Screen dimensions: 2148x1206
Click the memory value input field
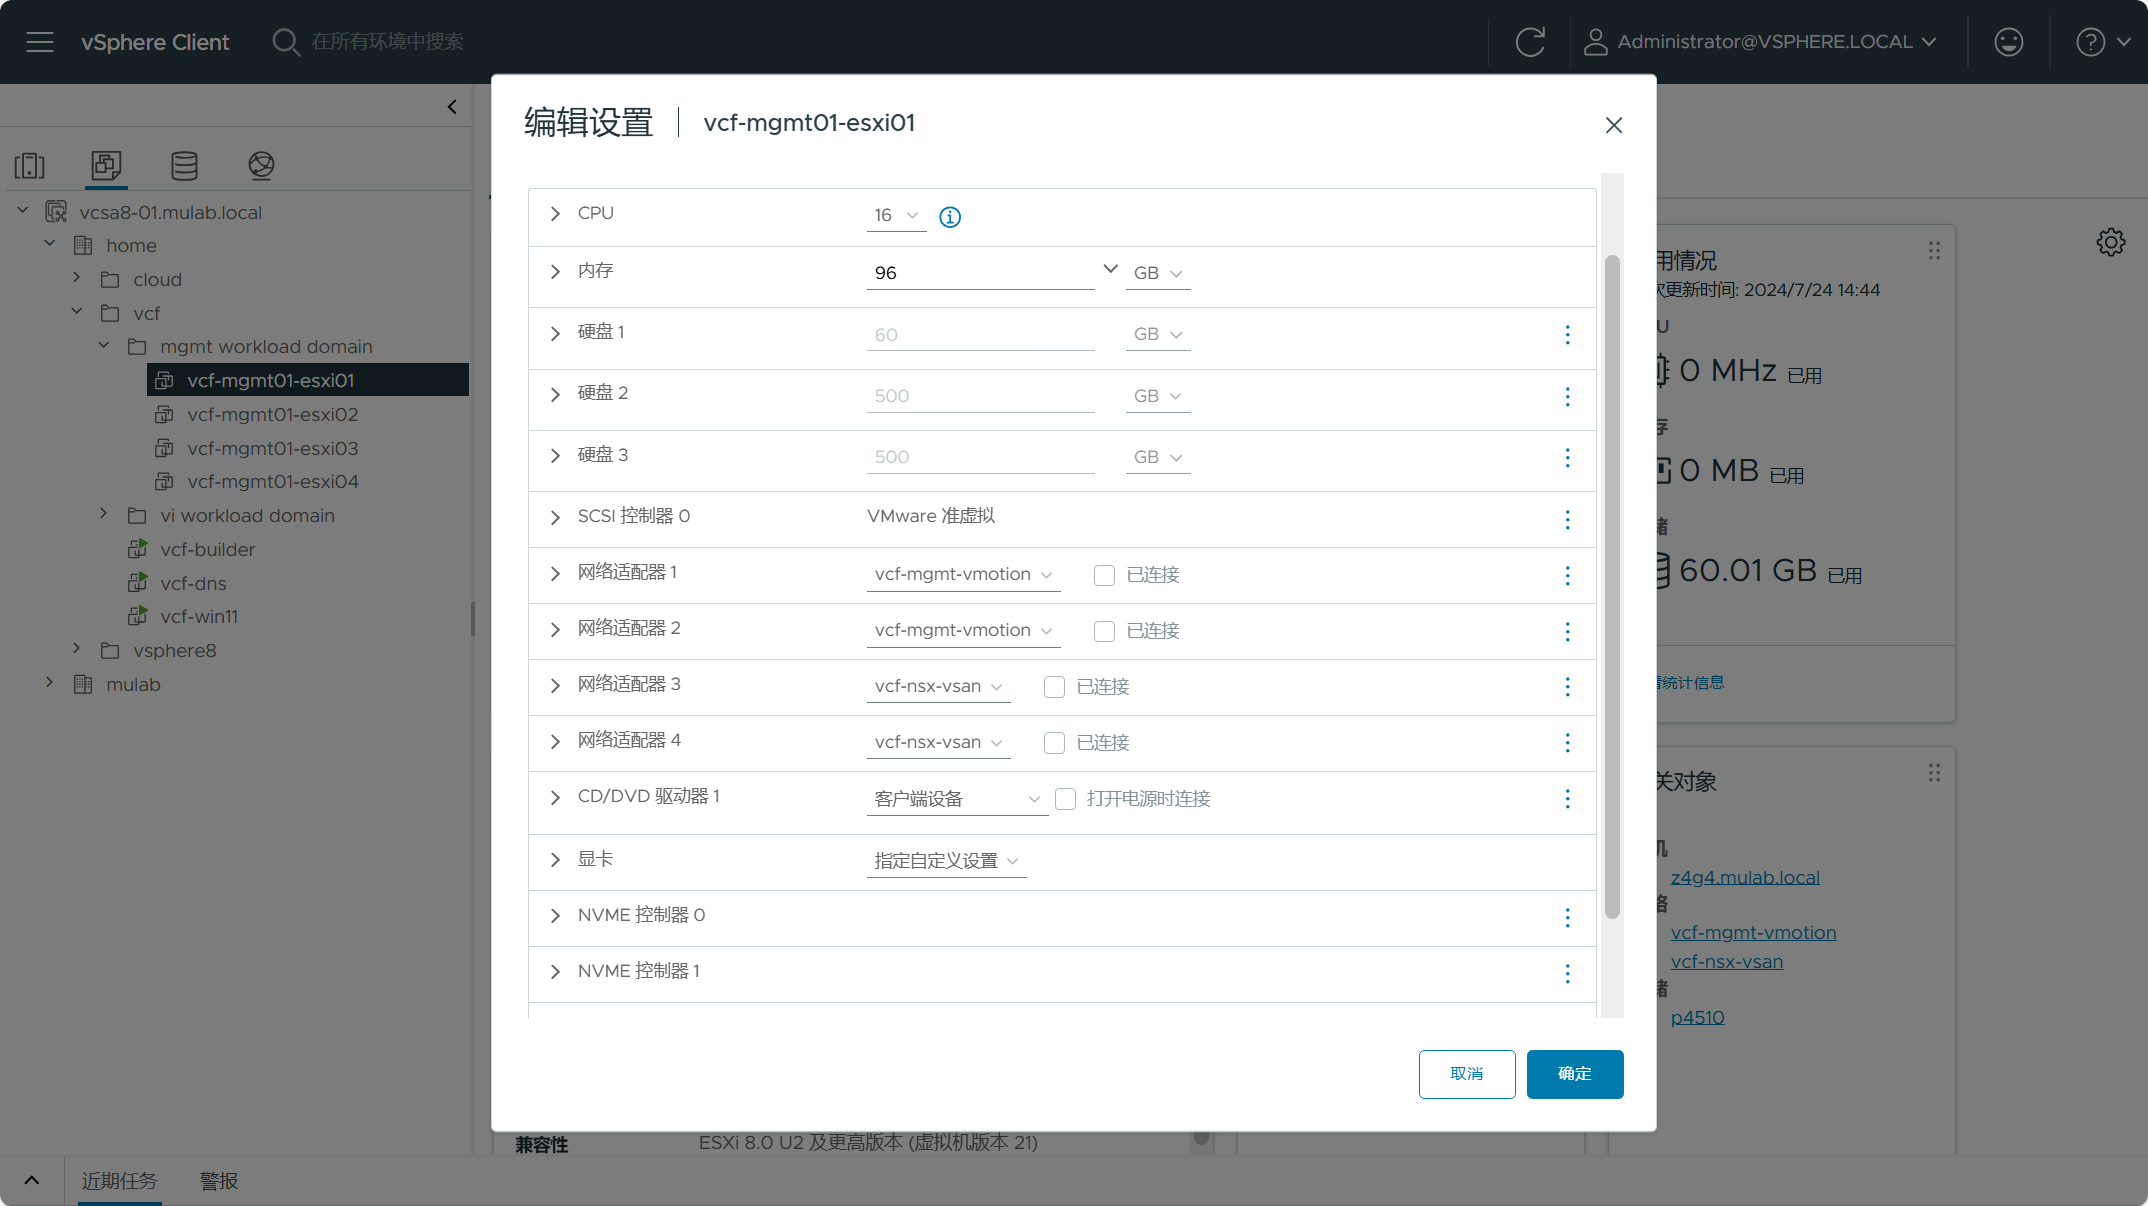click(981, 273)
